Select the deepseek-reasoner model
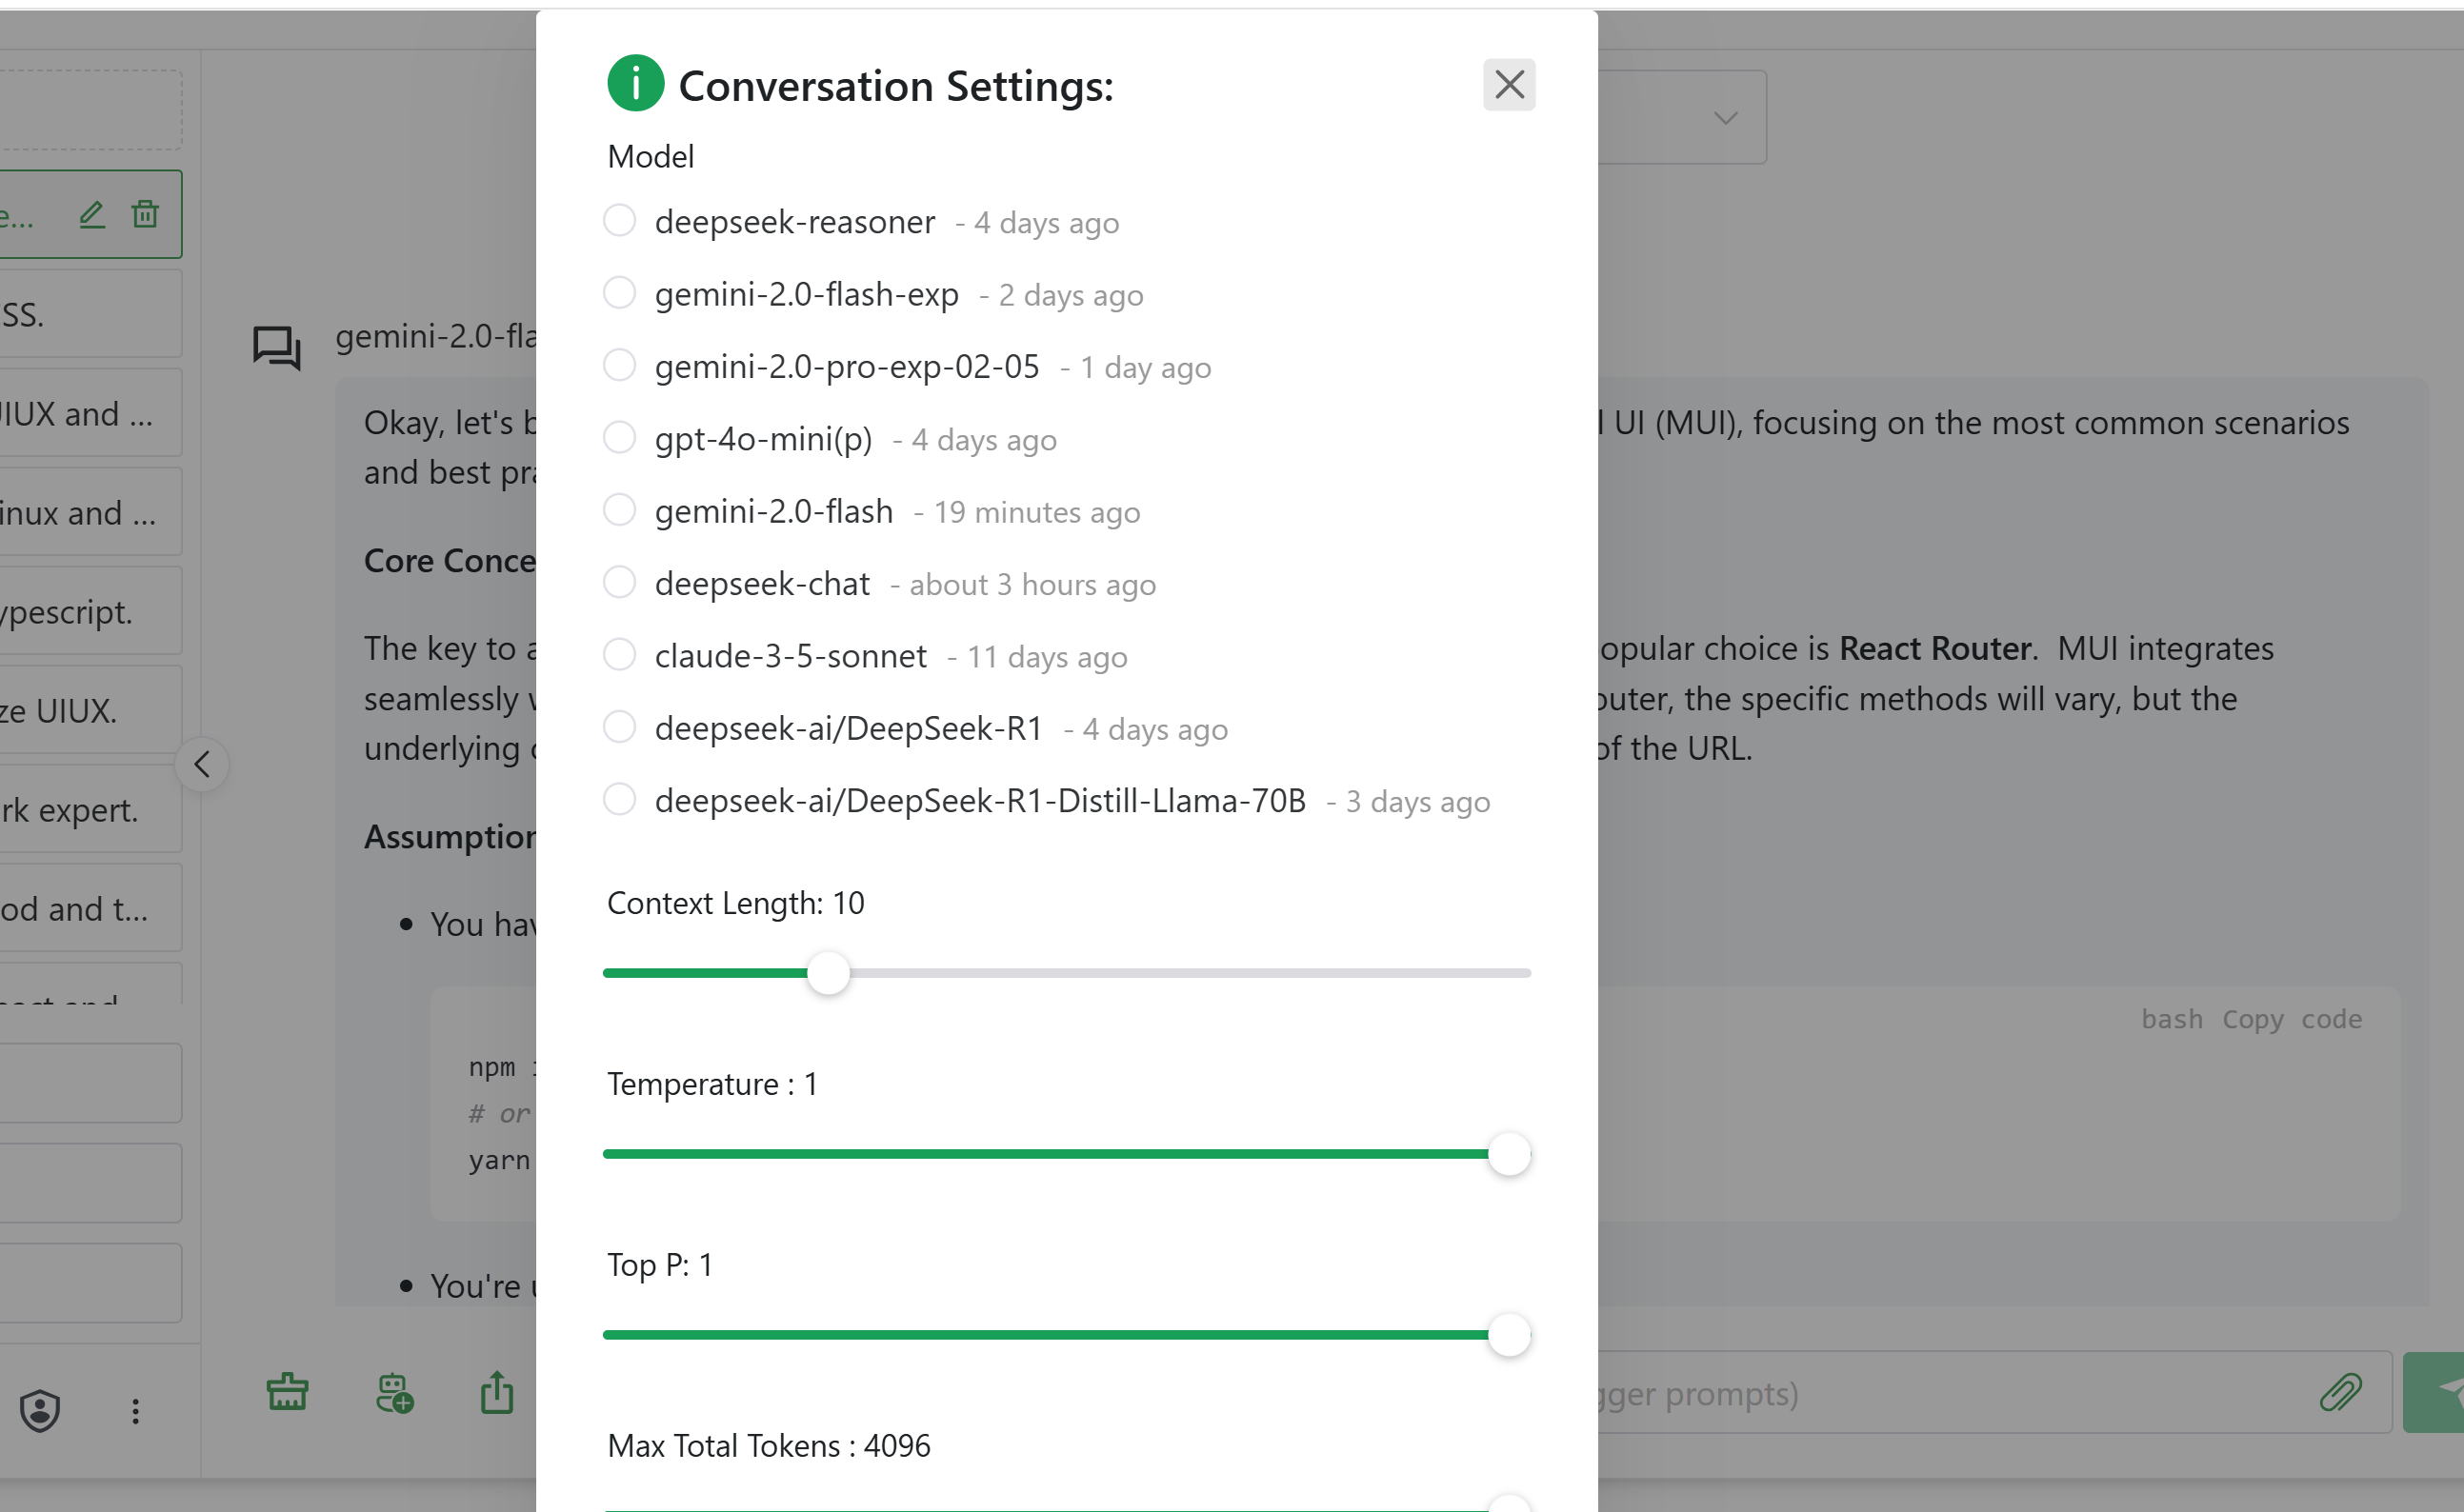Screen dimensions: 2464x1512 click(x=619, y=220)
